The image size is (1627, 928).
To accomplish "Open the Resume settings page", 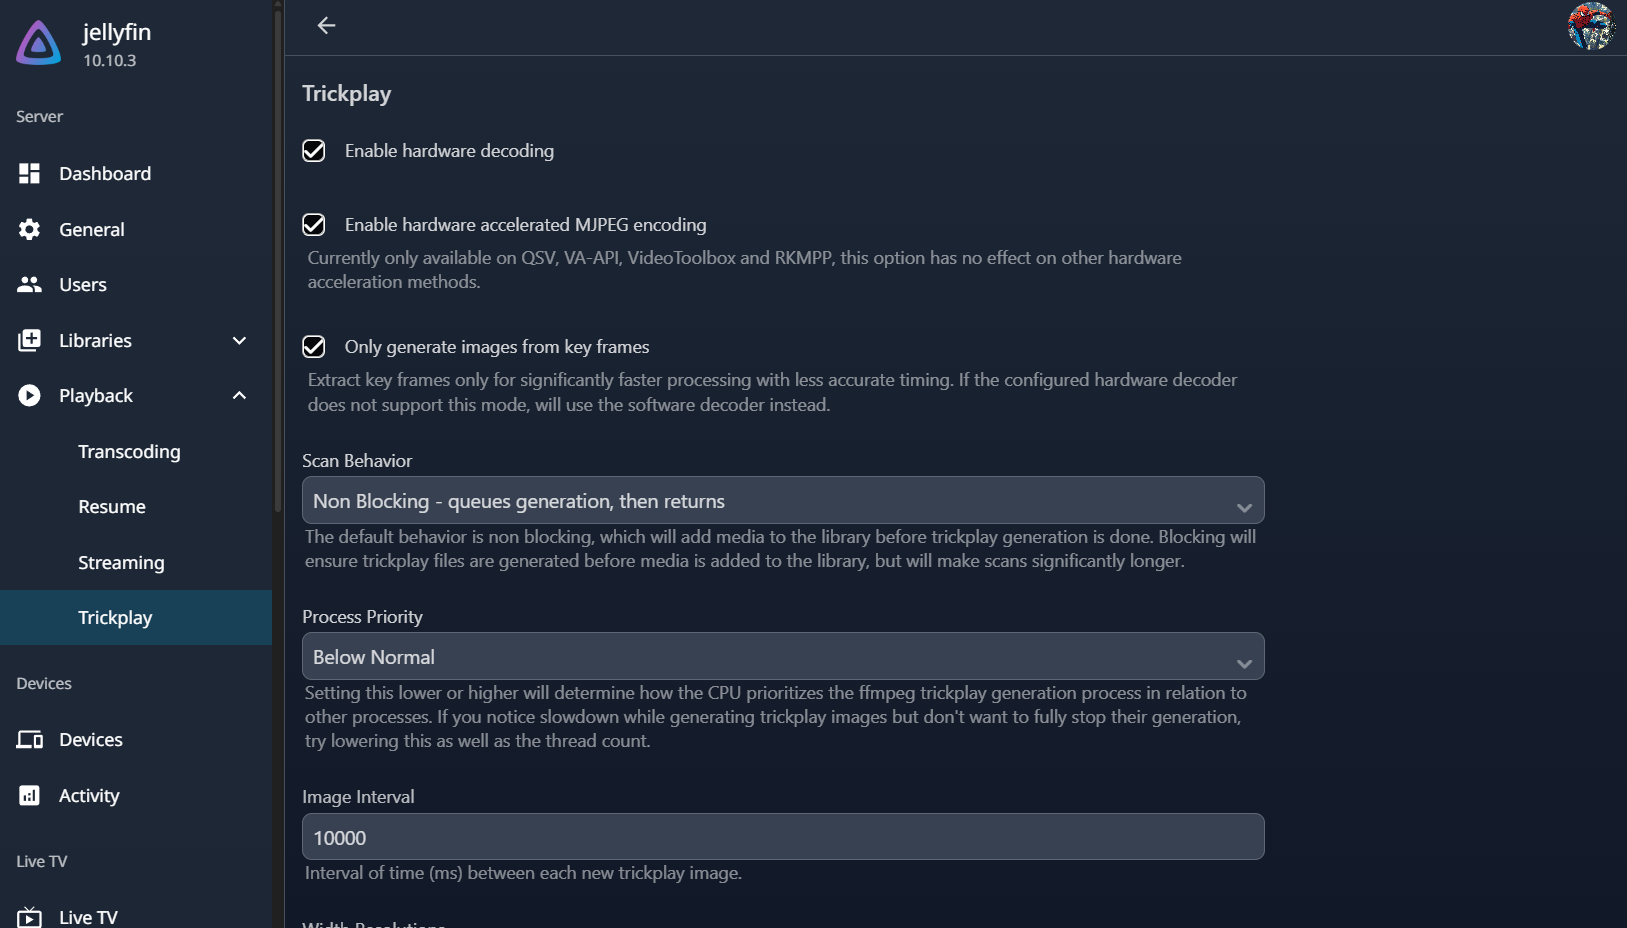I will (x=112, y=507).
